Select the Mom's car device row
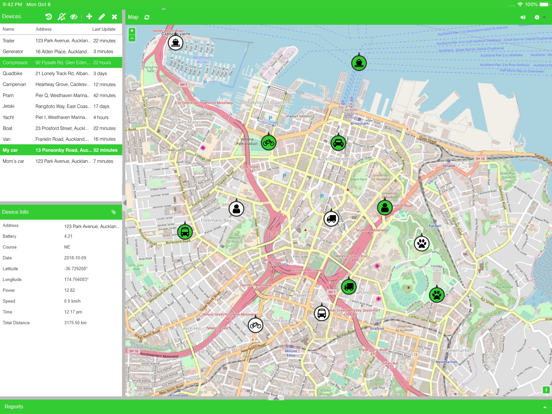 61,161
